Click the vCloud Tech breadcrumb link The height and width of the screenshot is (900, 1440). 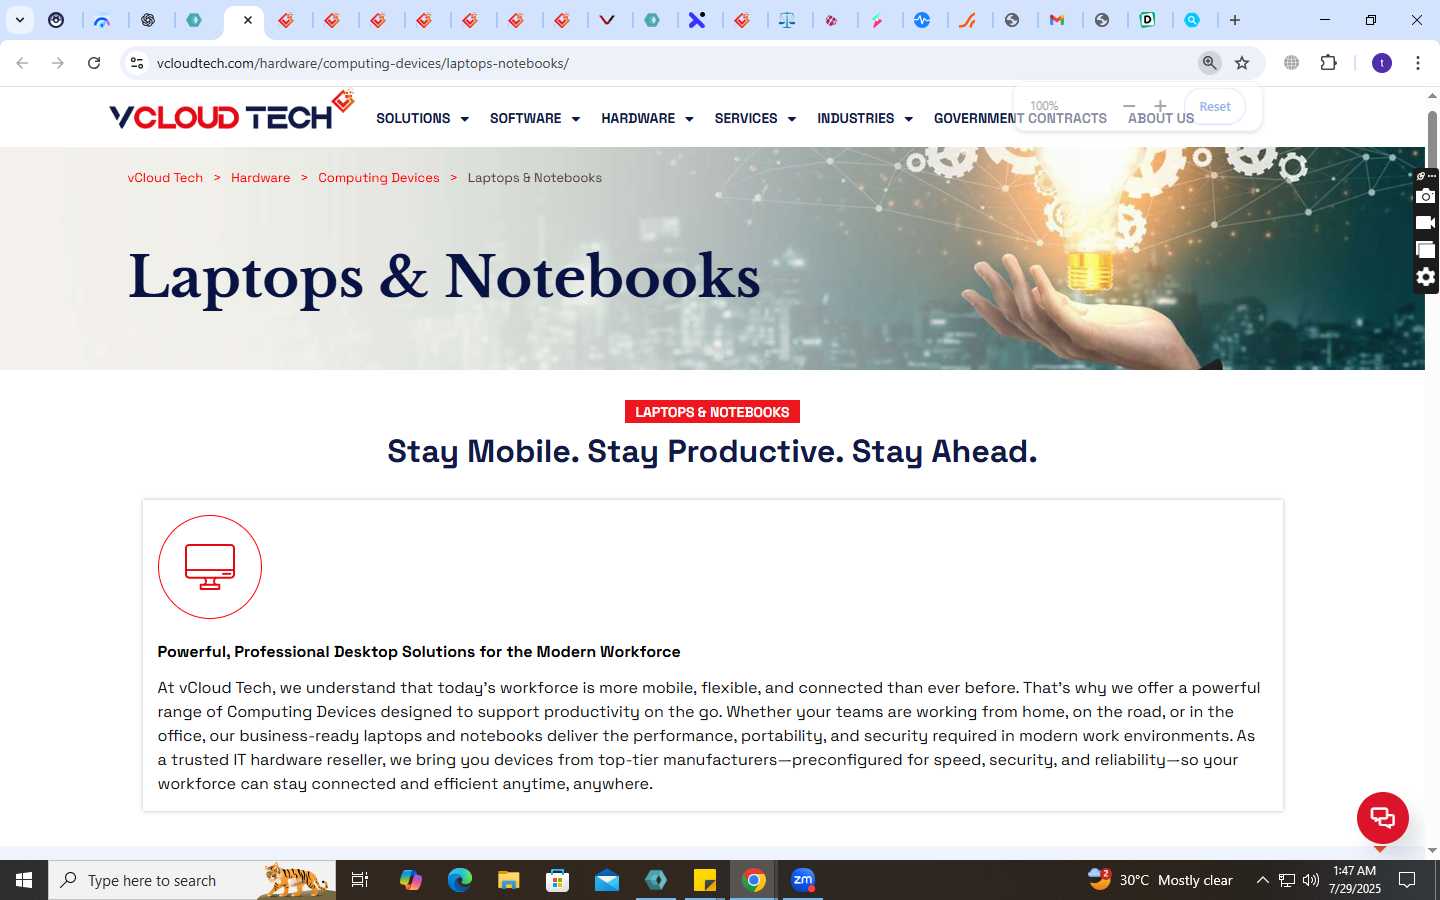[165, 178]
